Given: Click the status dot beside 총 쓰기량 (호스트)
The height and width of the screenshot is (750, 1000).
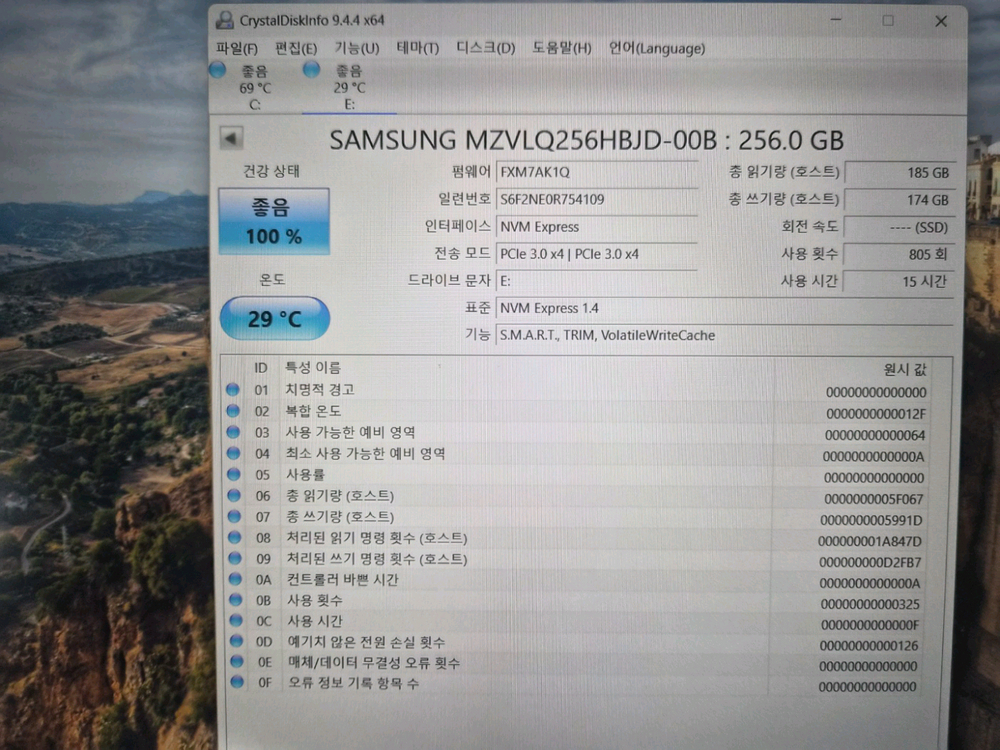Looking at the screenshot, I should point(234,517).
